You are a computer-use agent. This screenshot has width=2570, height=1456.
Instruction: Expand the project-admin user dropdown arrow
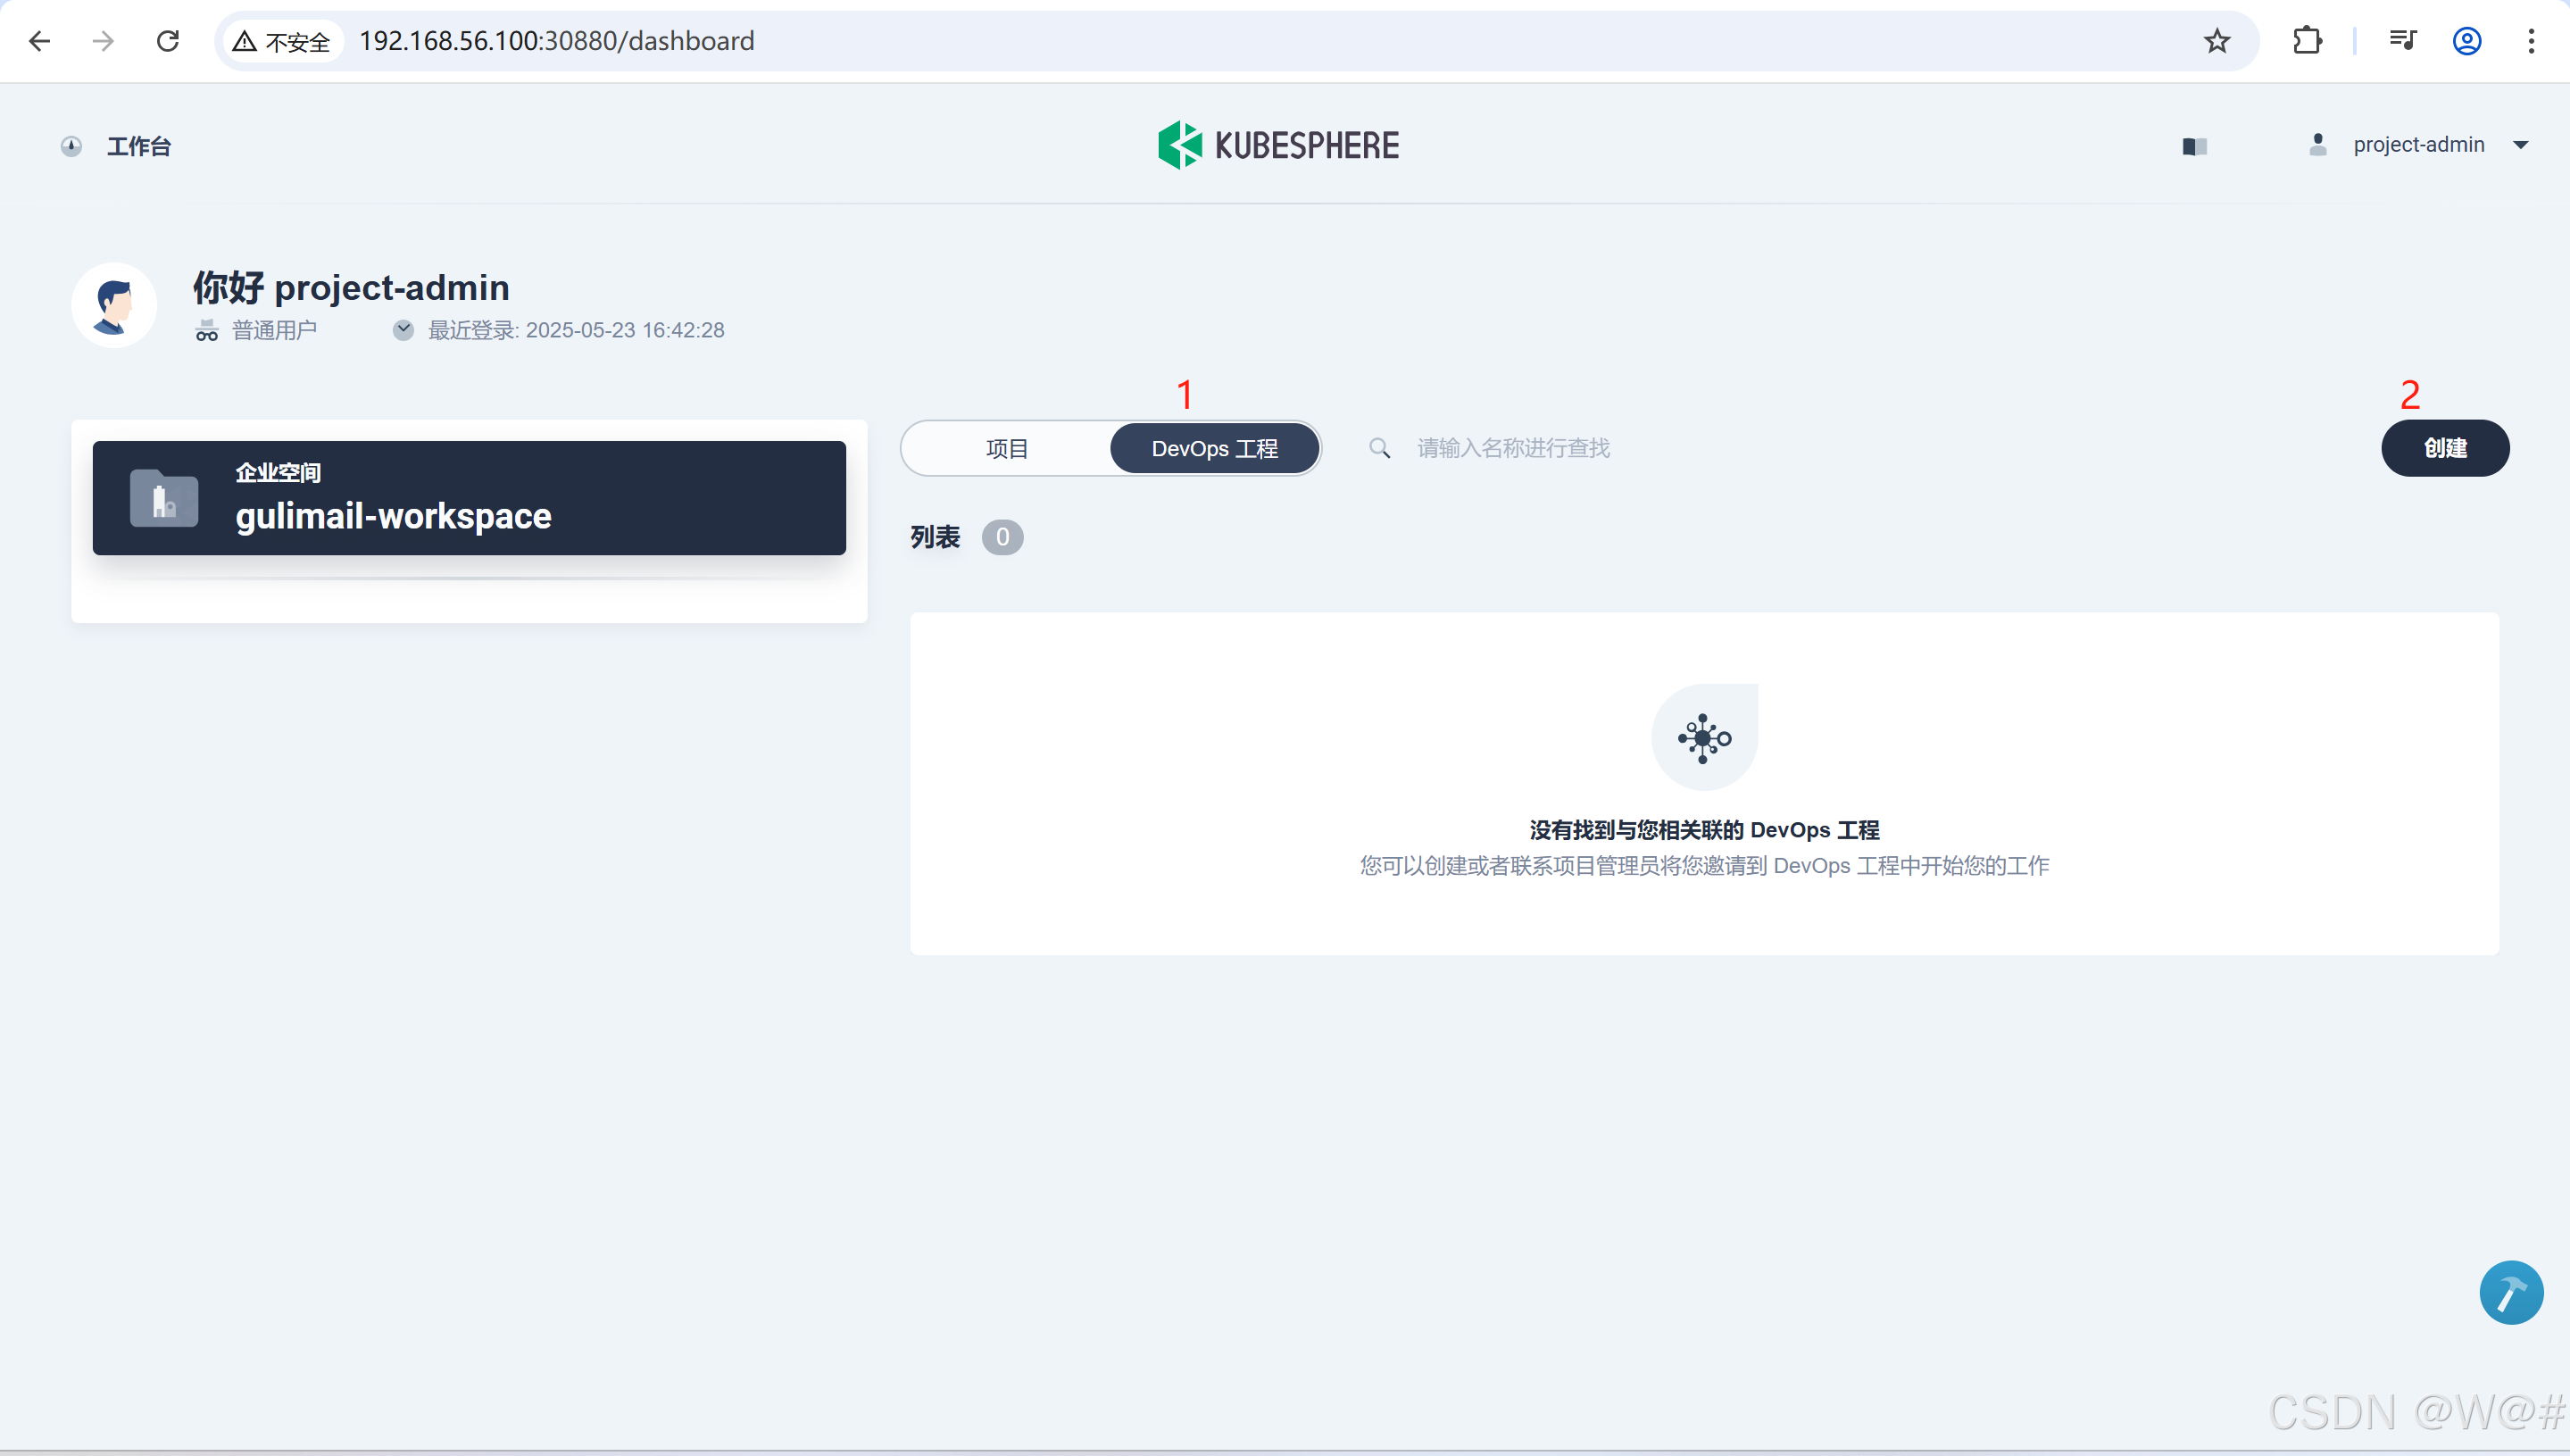pos(2520,145)
